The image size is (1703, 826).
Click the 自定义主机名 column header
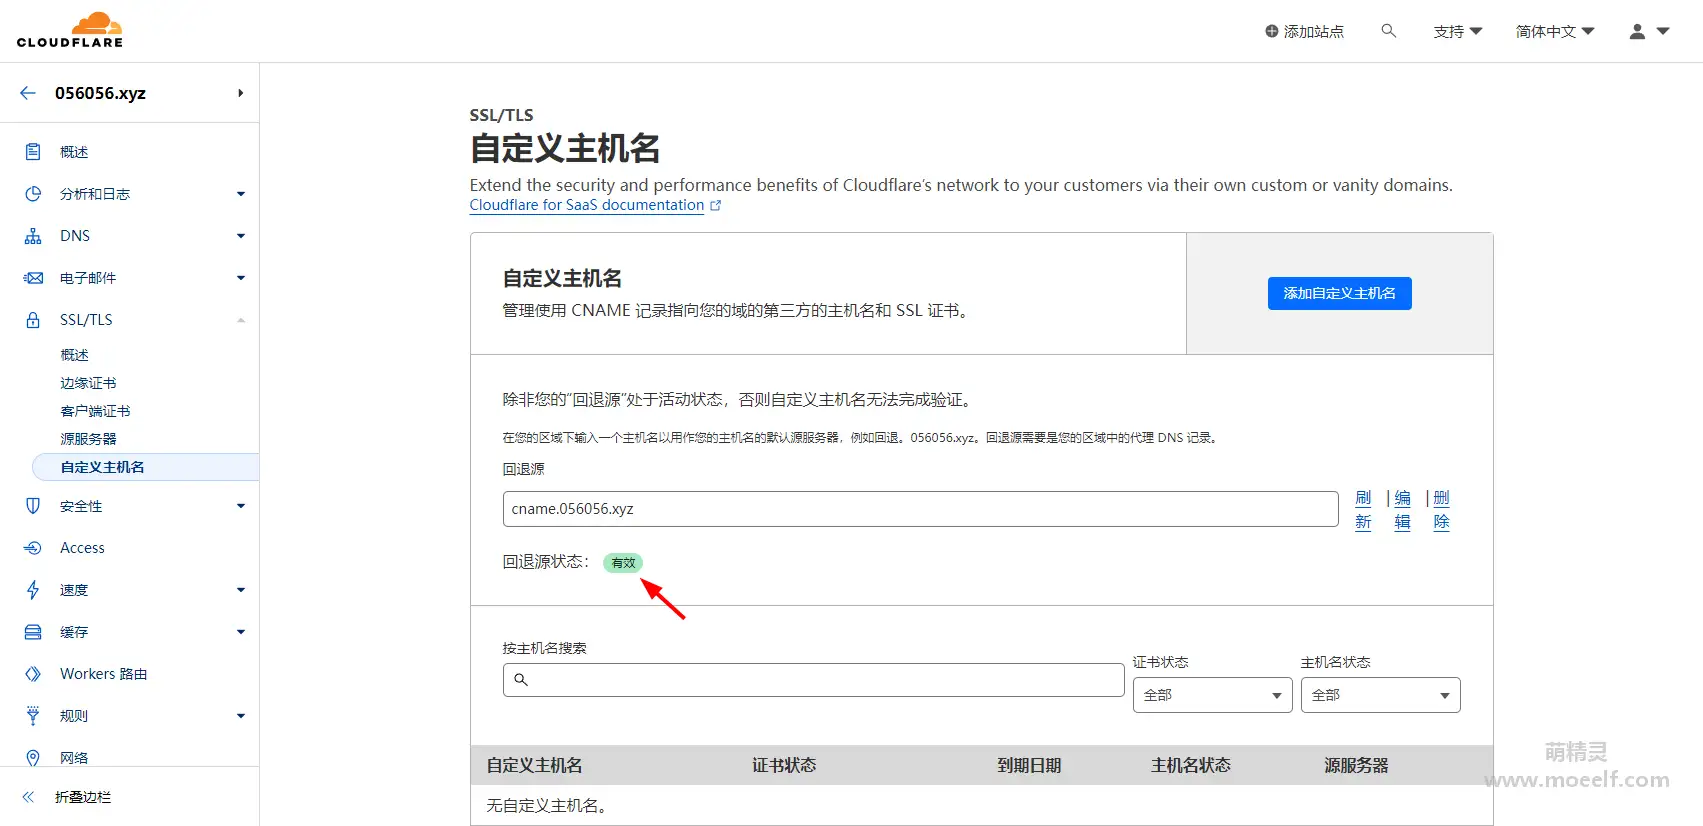(534, 765)
